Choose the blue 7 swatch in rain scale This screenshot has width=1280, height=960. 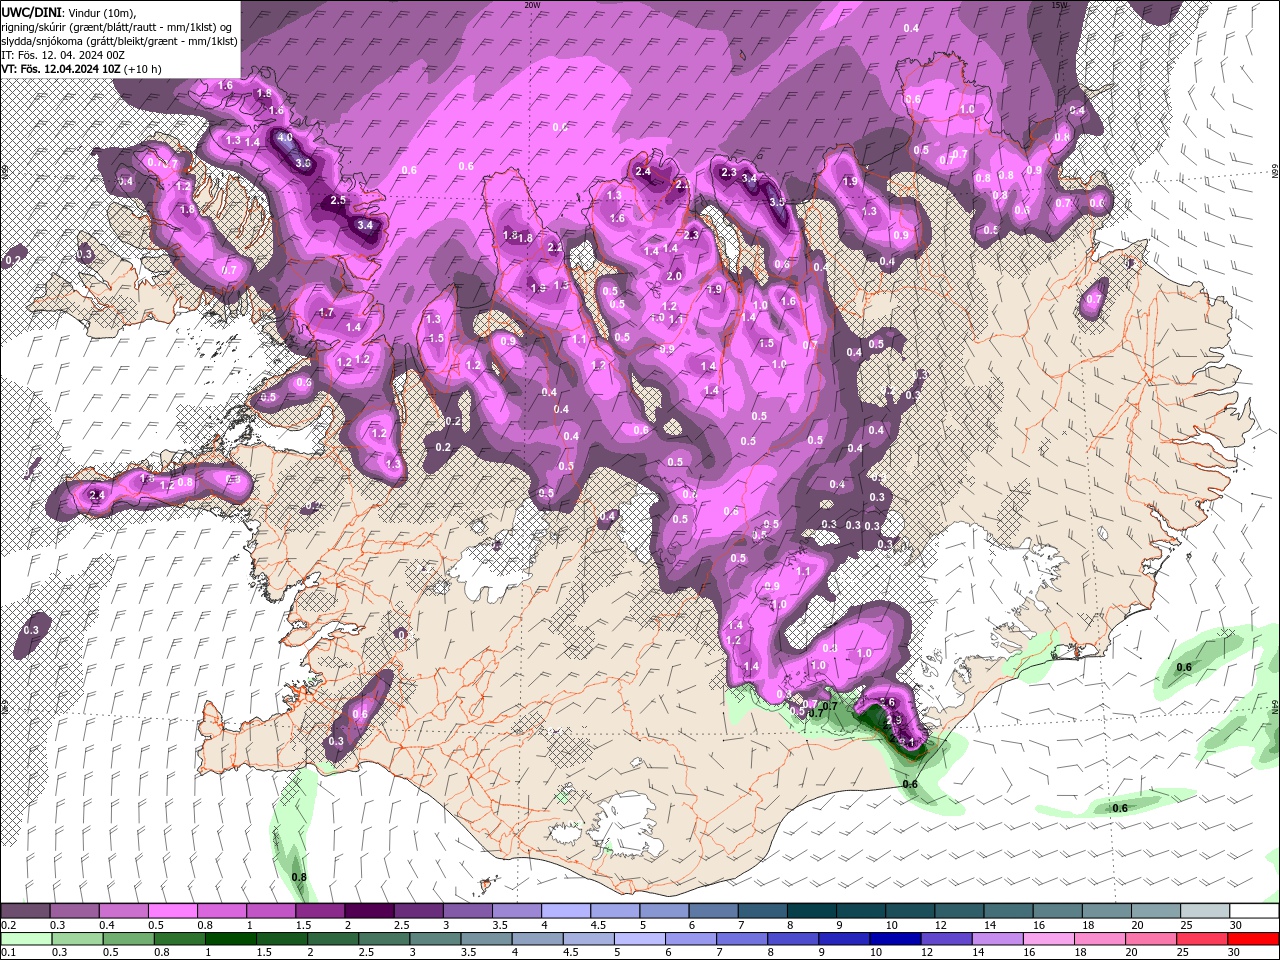pos(742,939)
